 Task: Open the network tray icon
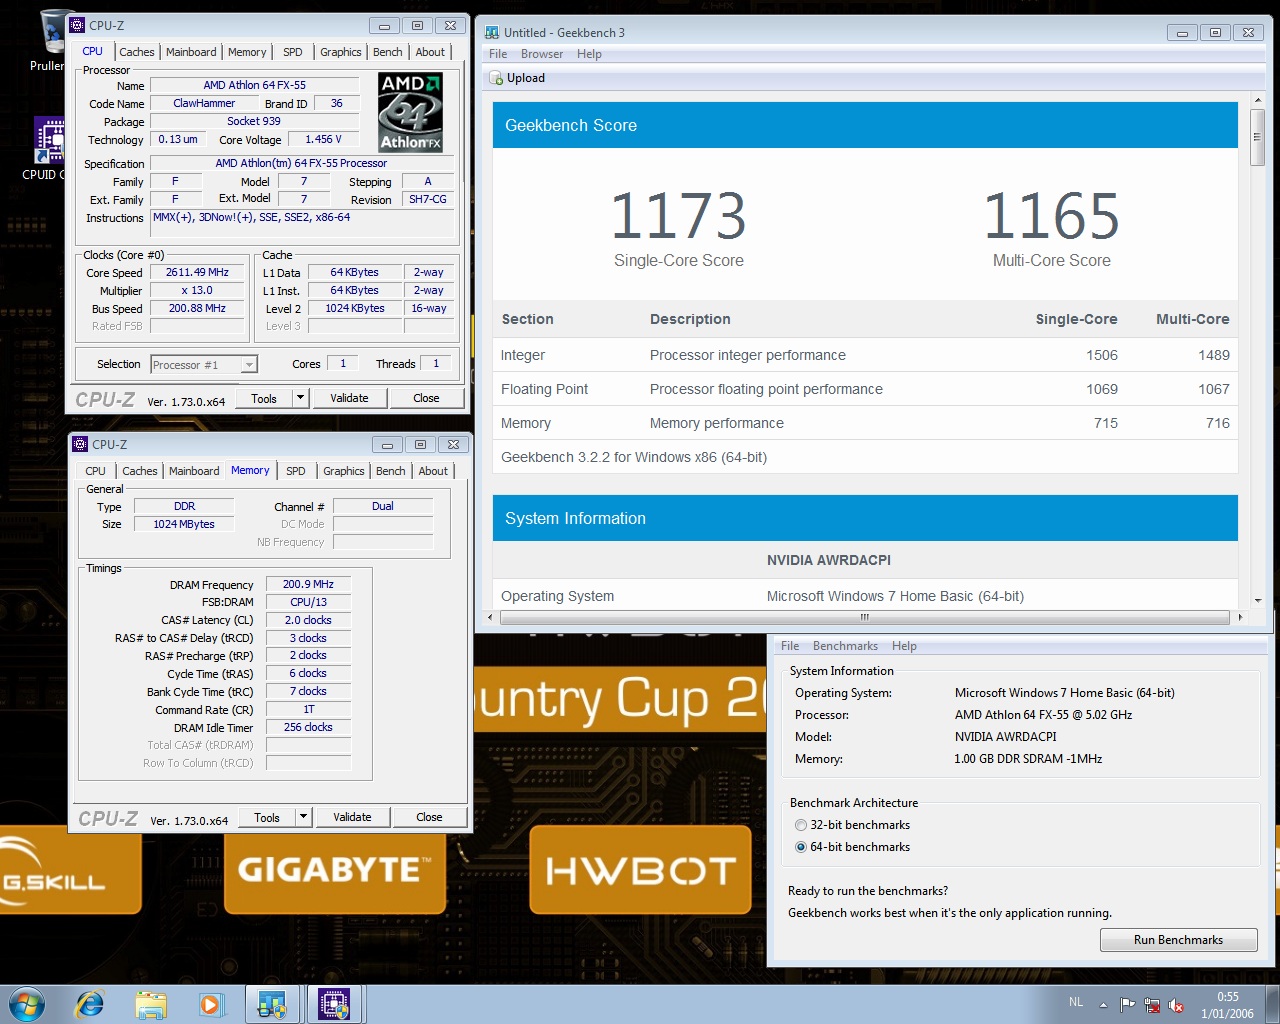[x=1152, y=1005]
